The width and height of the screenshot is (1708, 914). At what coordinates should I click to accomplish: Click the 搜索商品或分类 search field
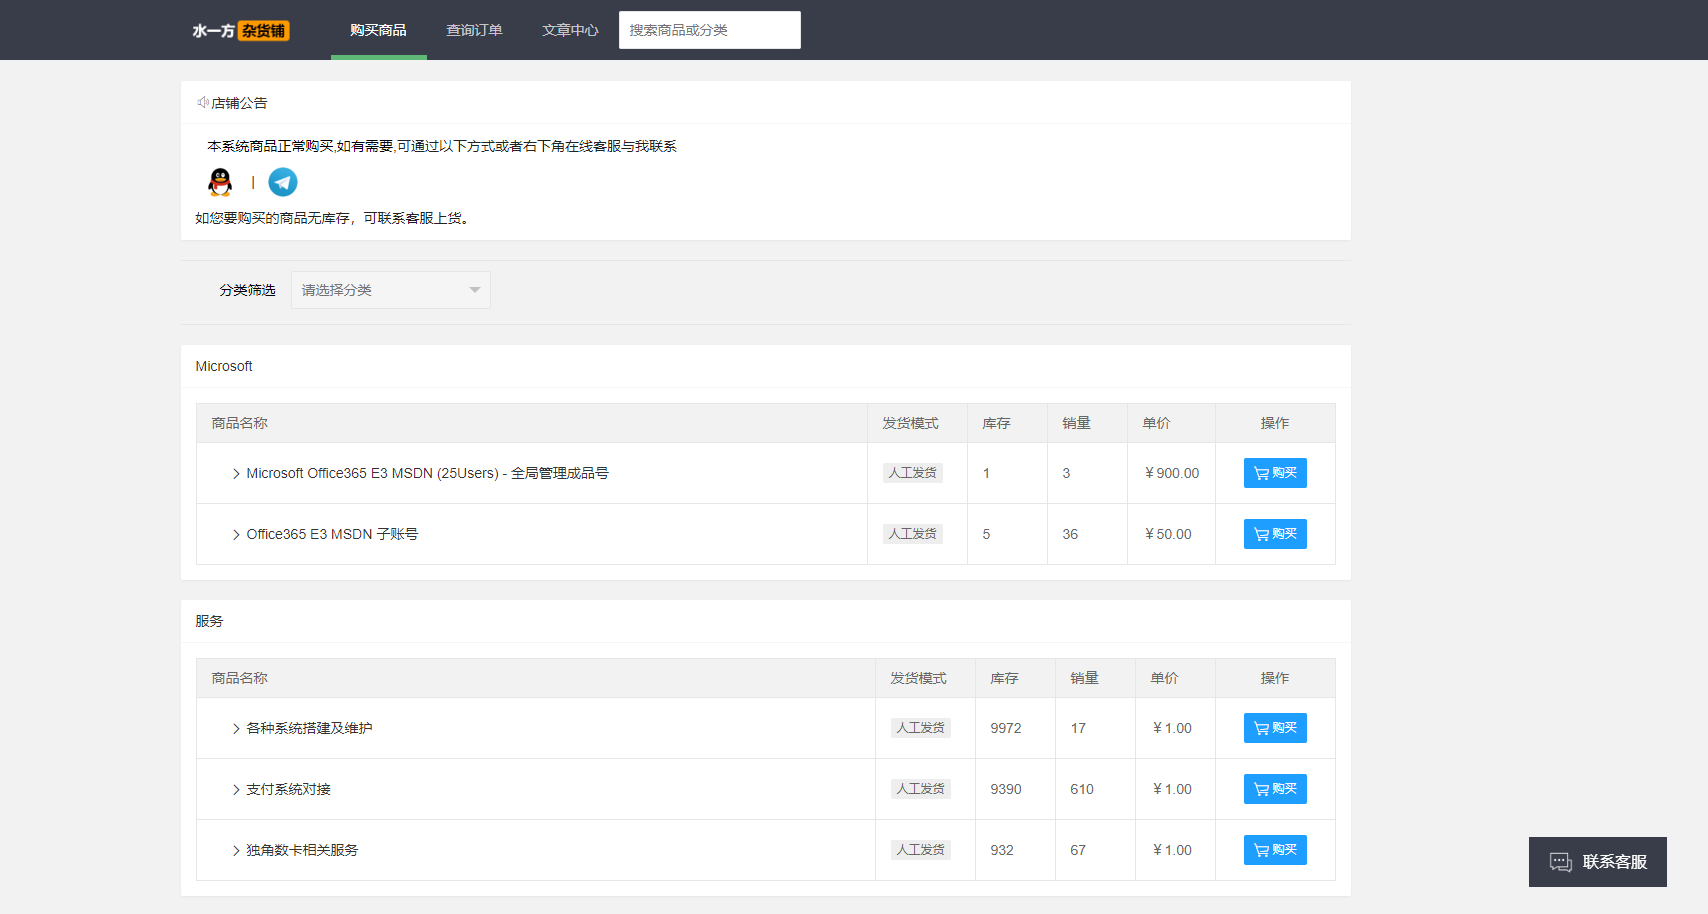pyautogui.click(x=709, y=30)
